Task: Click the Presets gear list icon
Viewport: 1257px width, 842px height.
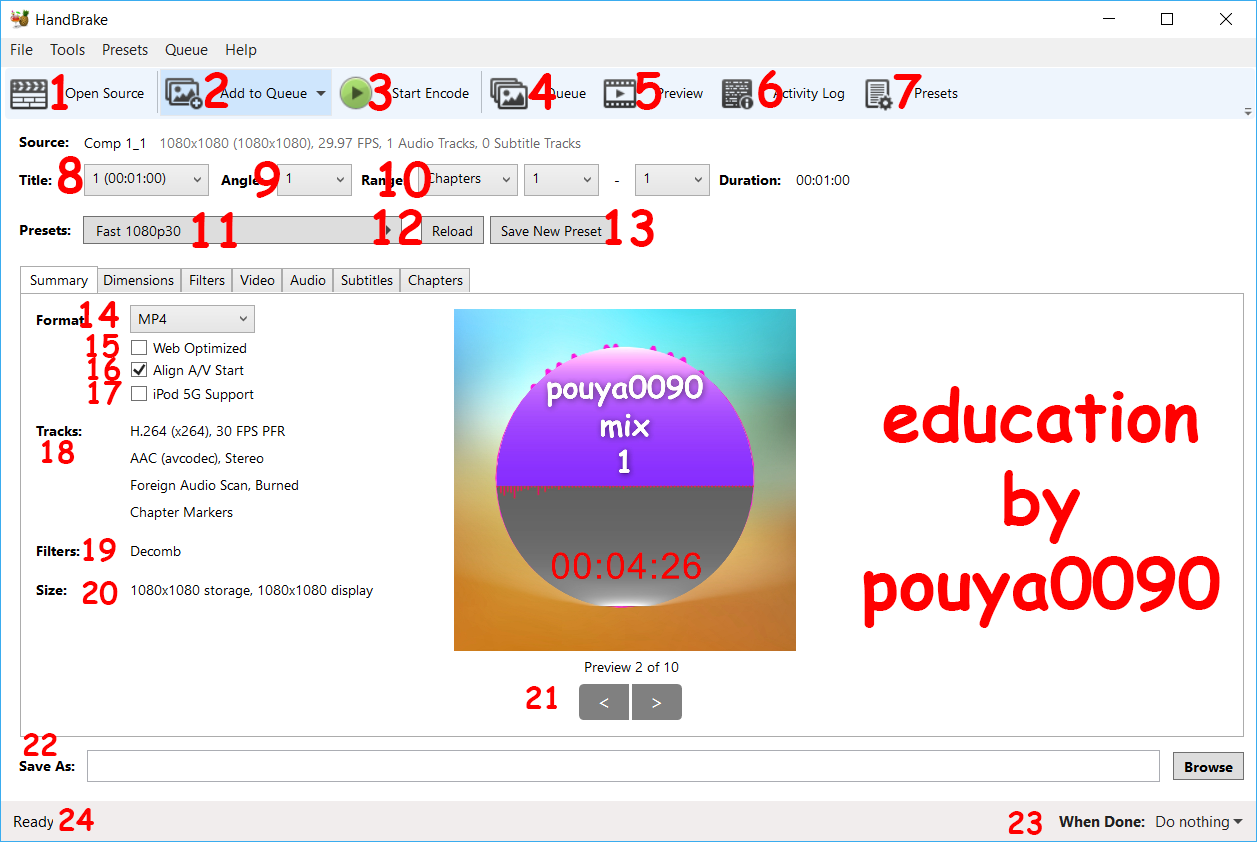Action: click(879, 94)
